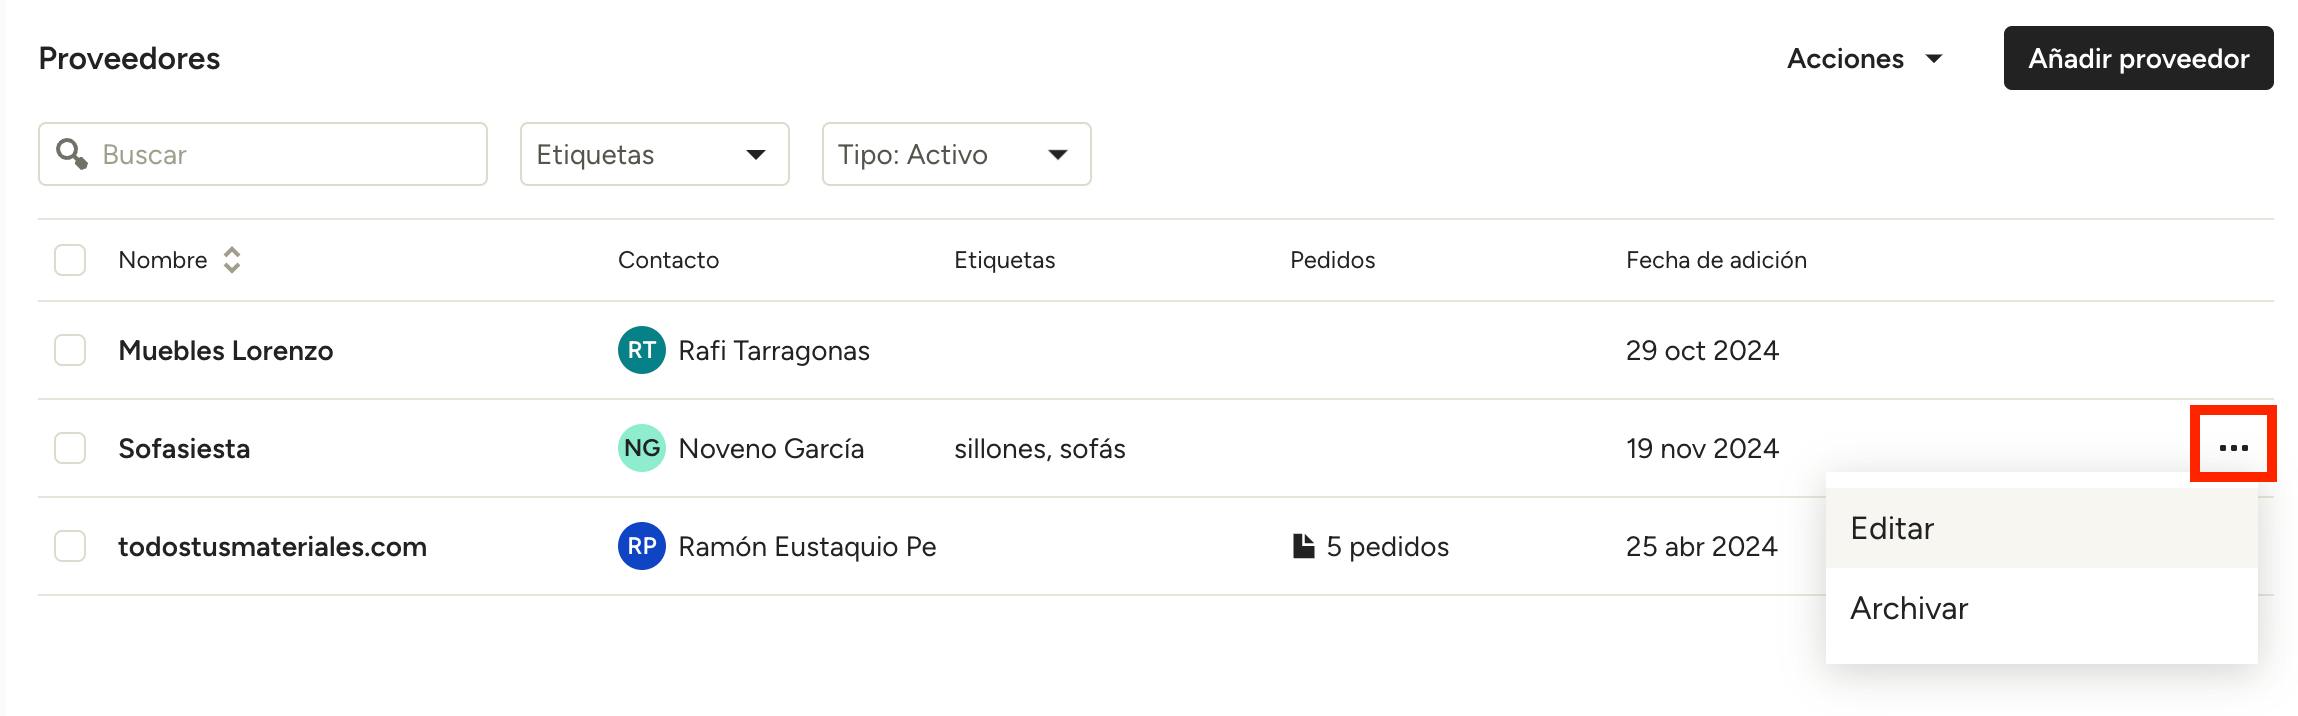Sort the list with the Nombre arrows

coord(232,260)
